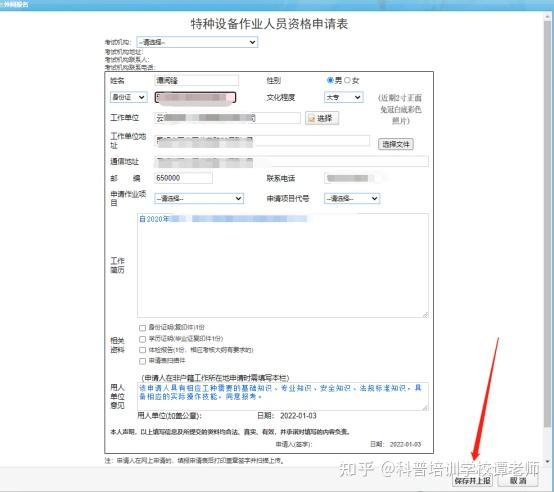Click the 工作单位 input field
Screen dimensions: 554x492
click(228, 118)
